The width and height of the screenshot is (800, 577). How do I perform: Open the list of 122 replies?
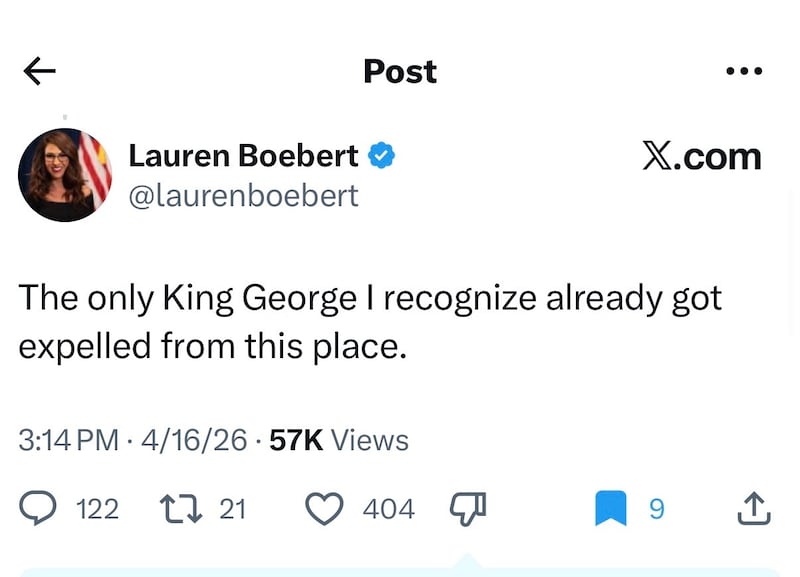point(97,509)
